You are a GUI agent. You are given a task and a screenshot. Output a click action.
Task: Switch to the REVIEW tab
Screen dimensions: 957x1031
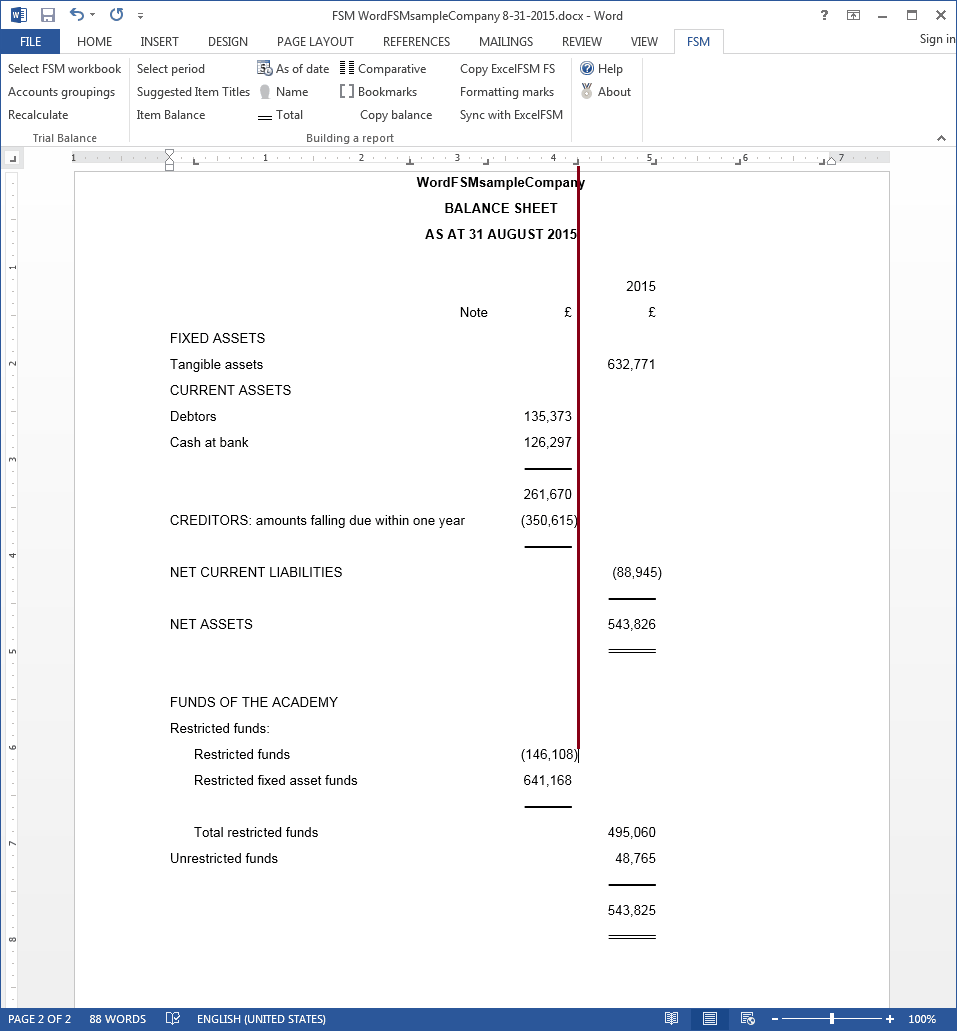tap(581, 41)
